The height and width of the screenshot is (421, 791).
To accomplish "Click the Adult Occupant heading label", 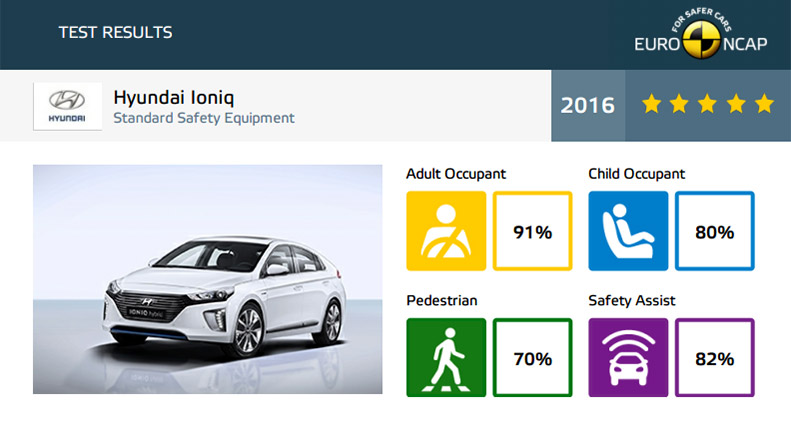I will [456, 174].
